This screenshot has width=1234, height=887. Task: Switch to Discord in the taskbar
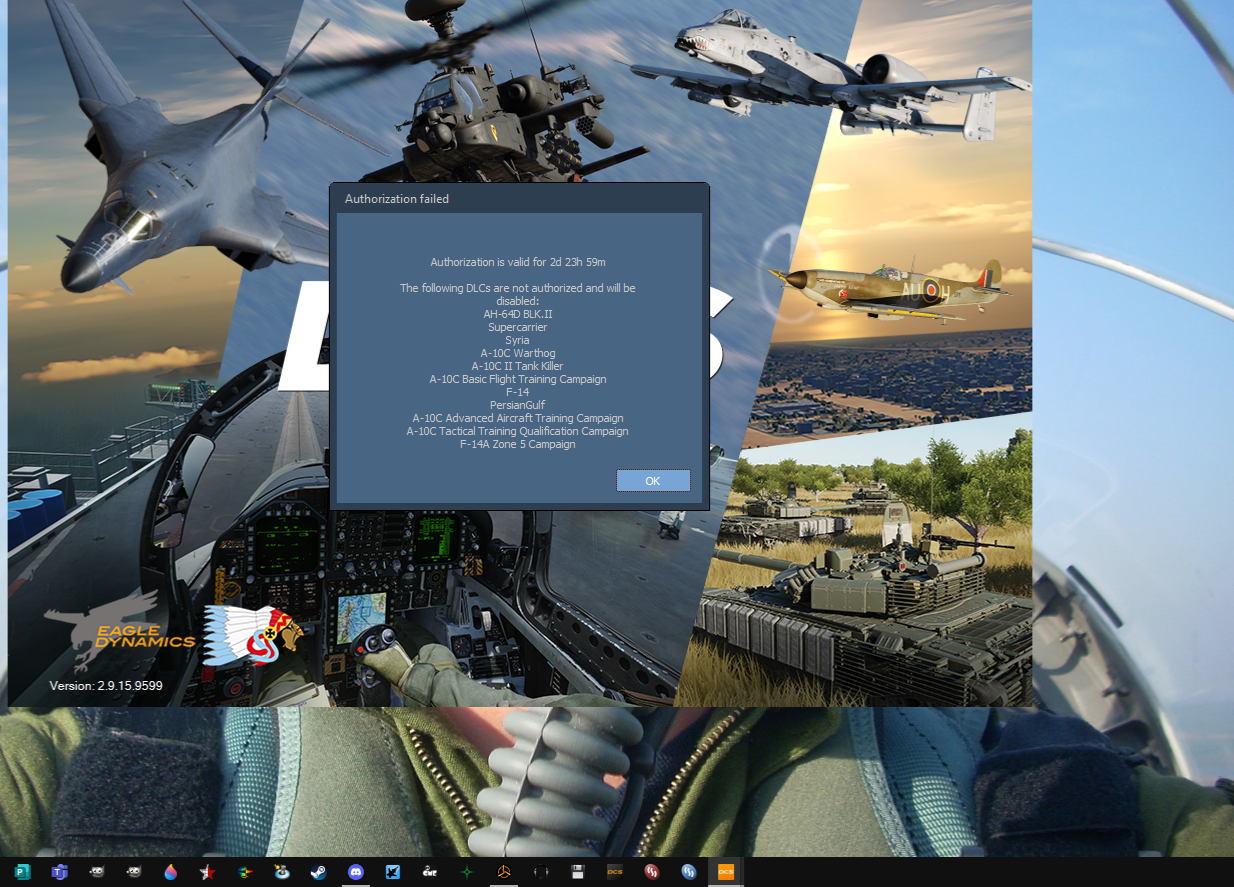click(355, 872)
